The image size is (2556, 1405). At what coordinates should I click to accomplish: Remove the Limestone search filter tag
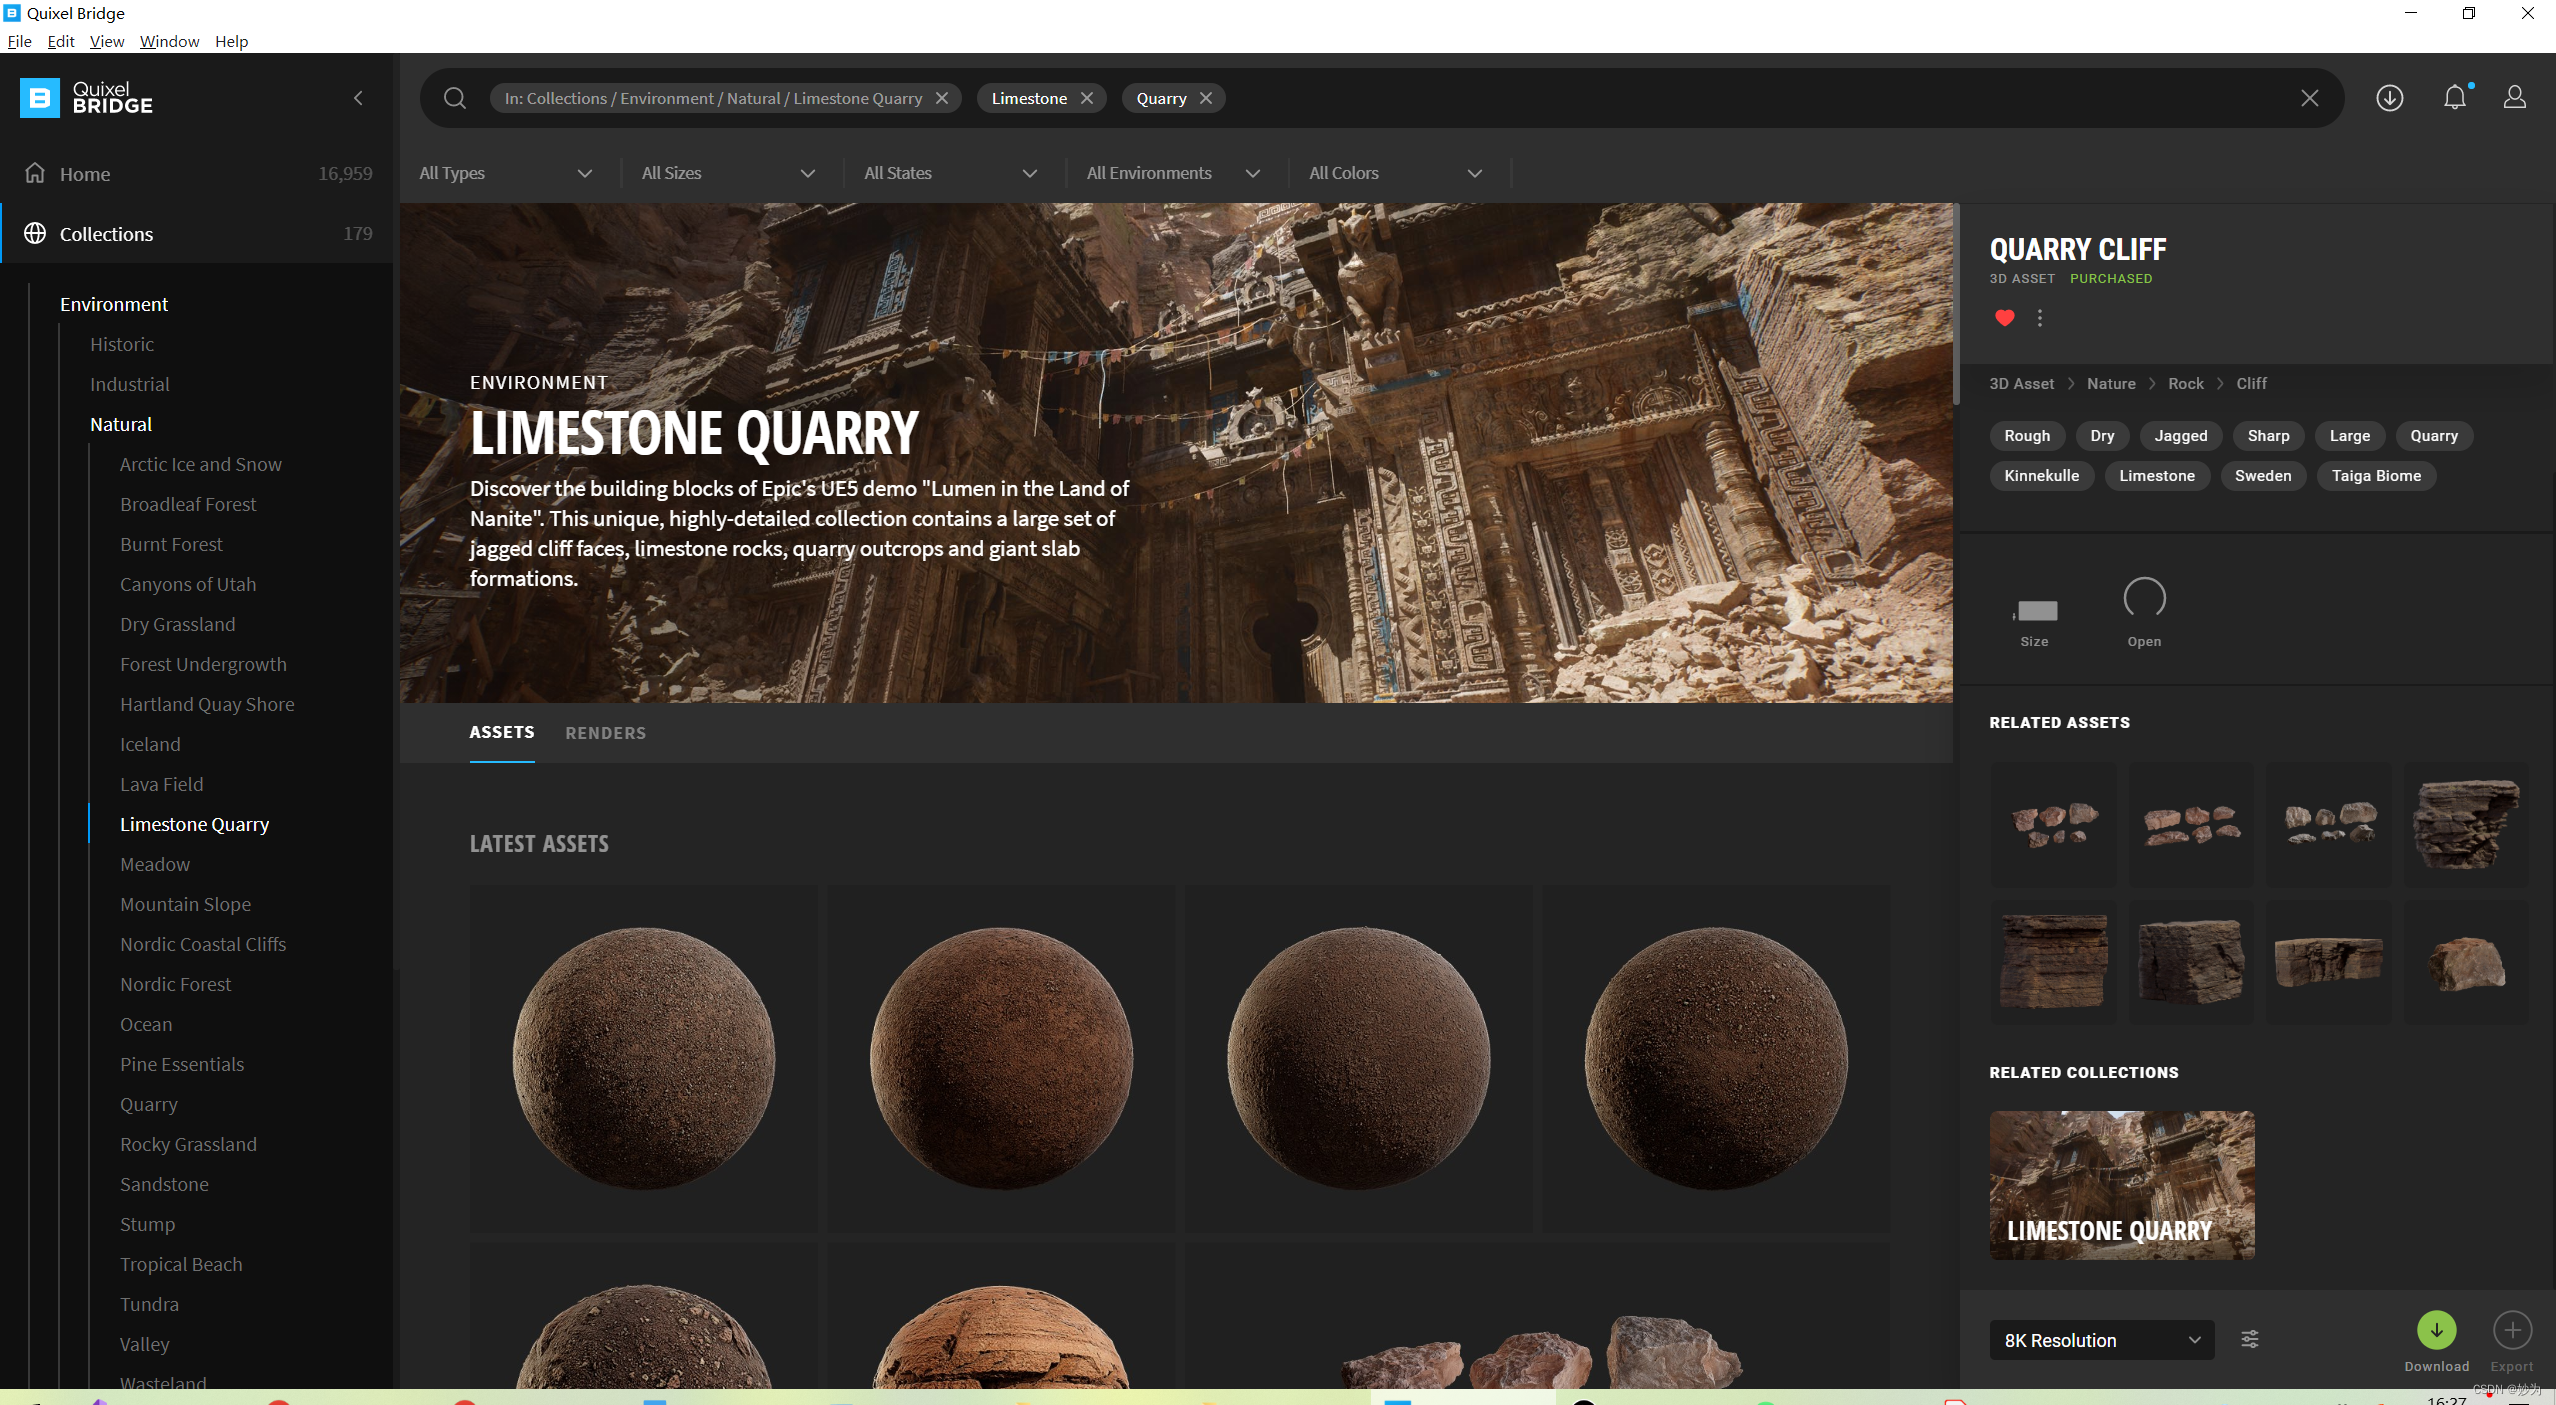point(1087,98)
